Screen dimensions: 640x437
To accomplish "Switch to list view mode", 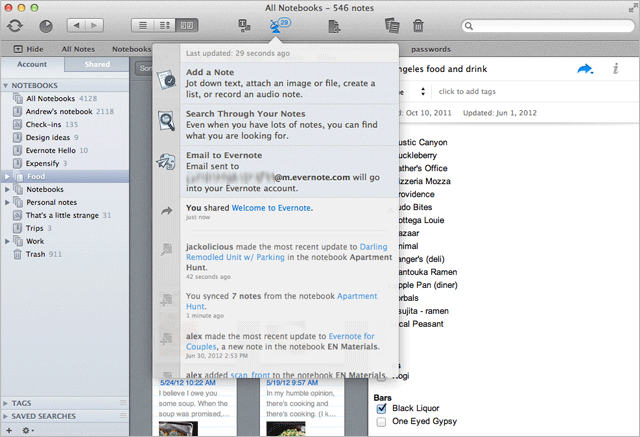I will tap(143, 25).
